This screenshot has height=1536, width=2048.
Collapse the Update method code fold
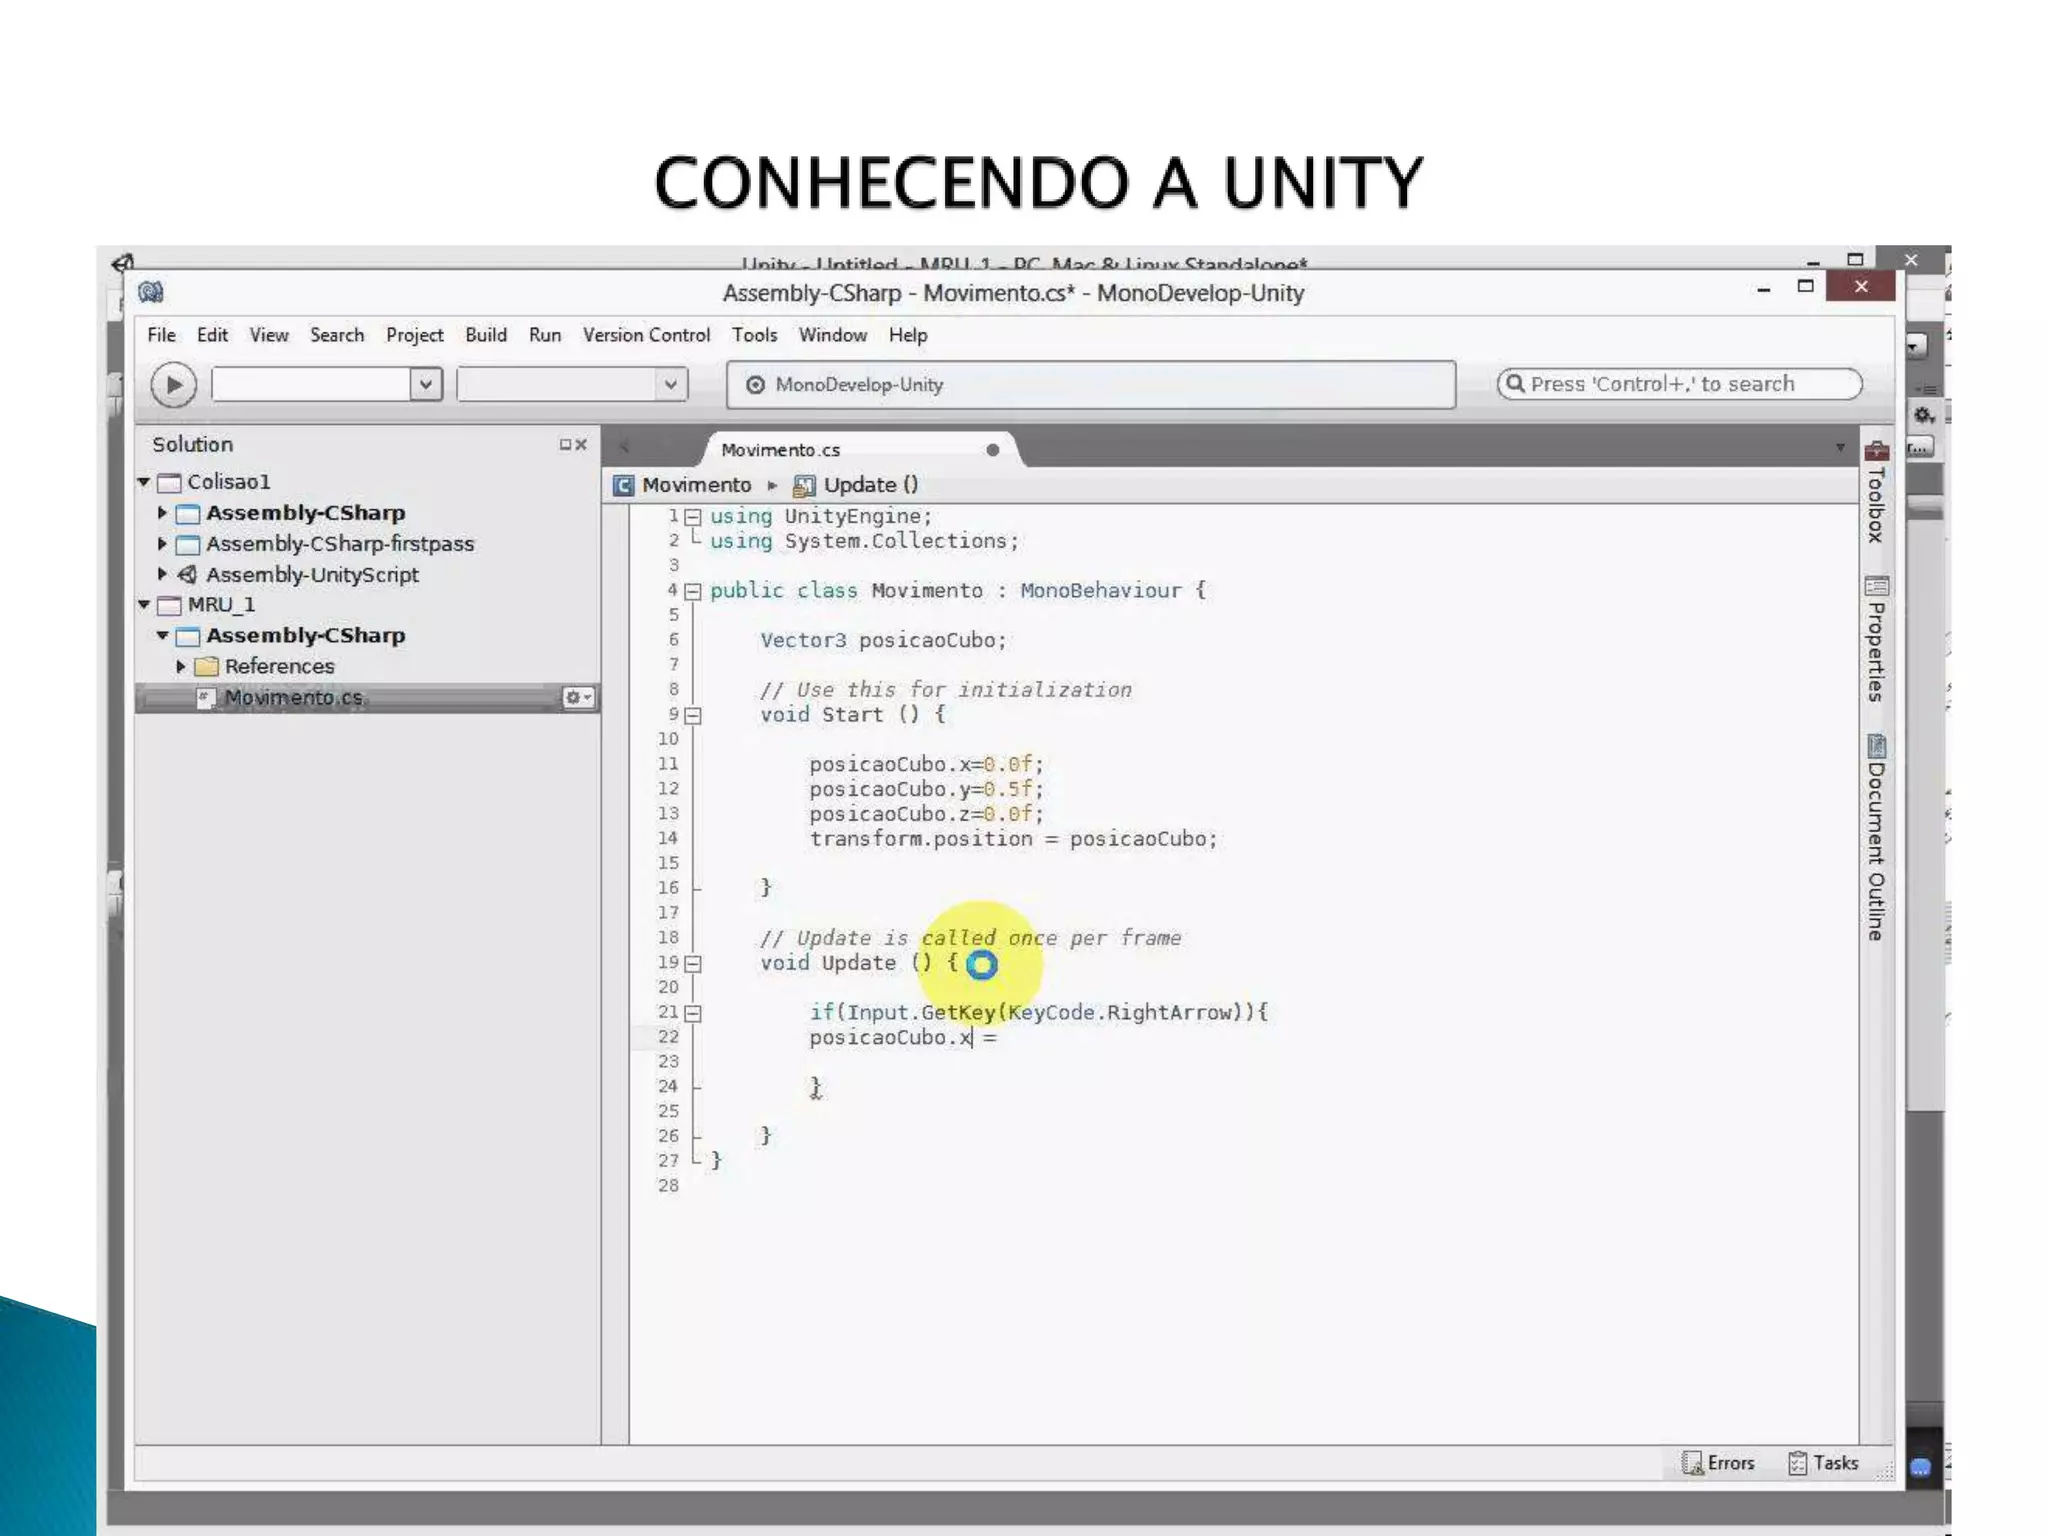[x=693, y=964]
